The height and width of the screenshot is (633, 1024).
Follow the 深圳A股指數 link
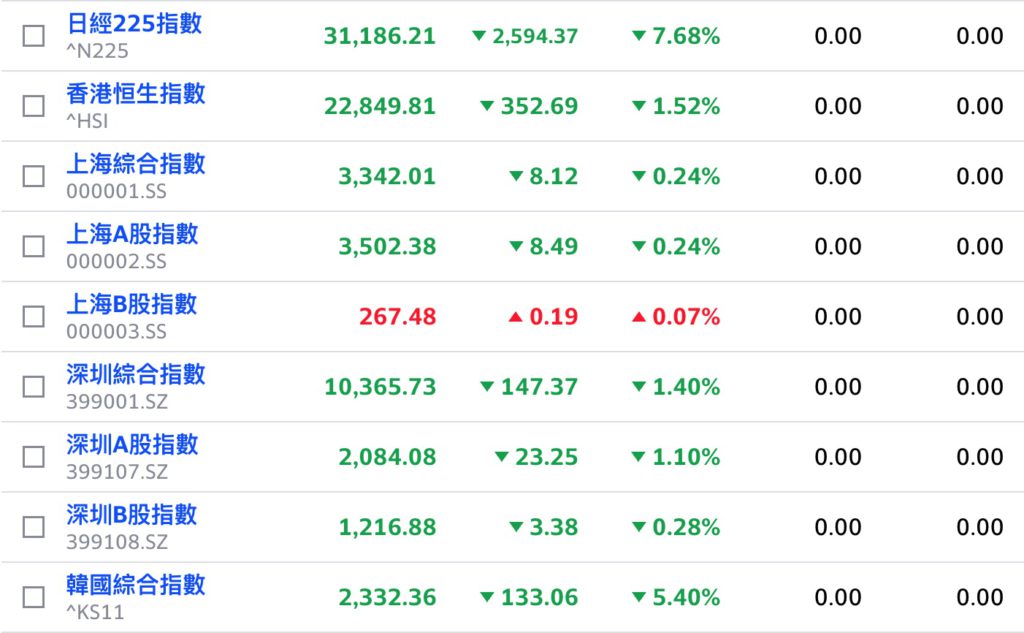pos(132,444)
